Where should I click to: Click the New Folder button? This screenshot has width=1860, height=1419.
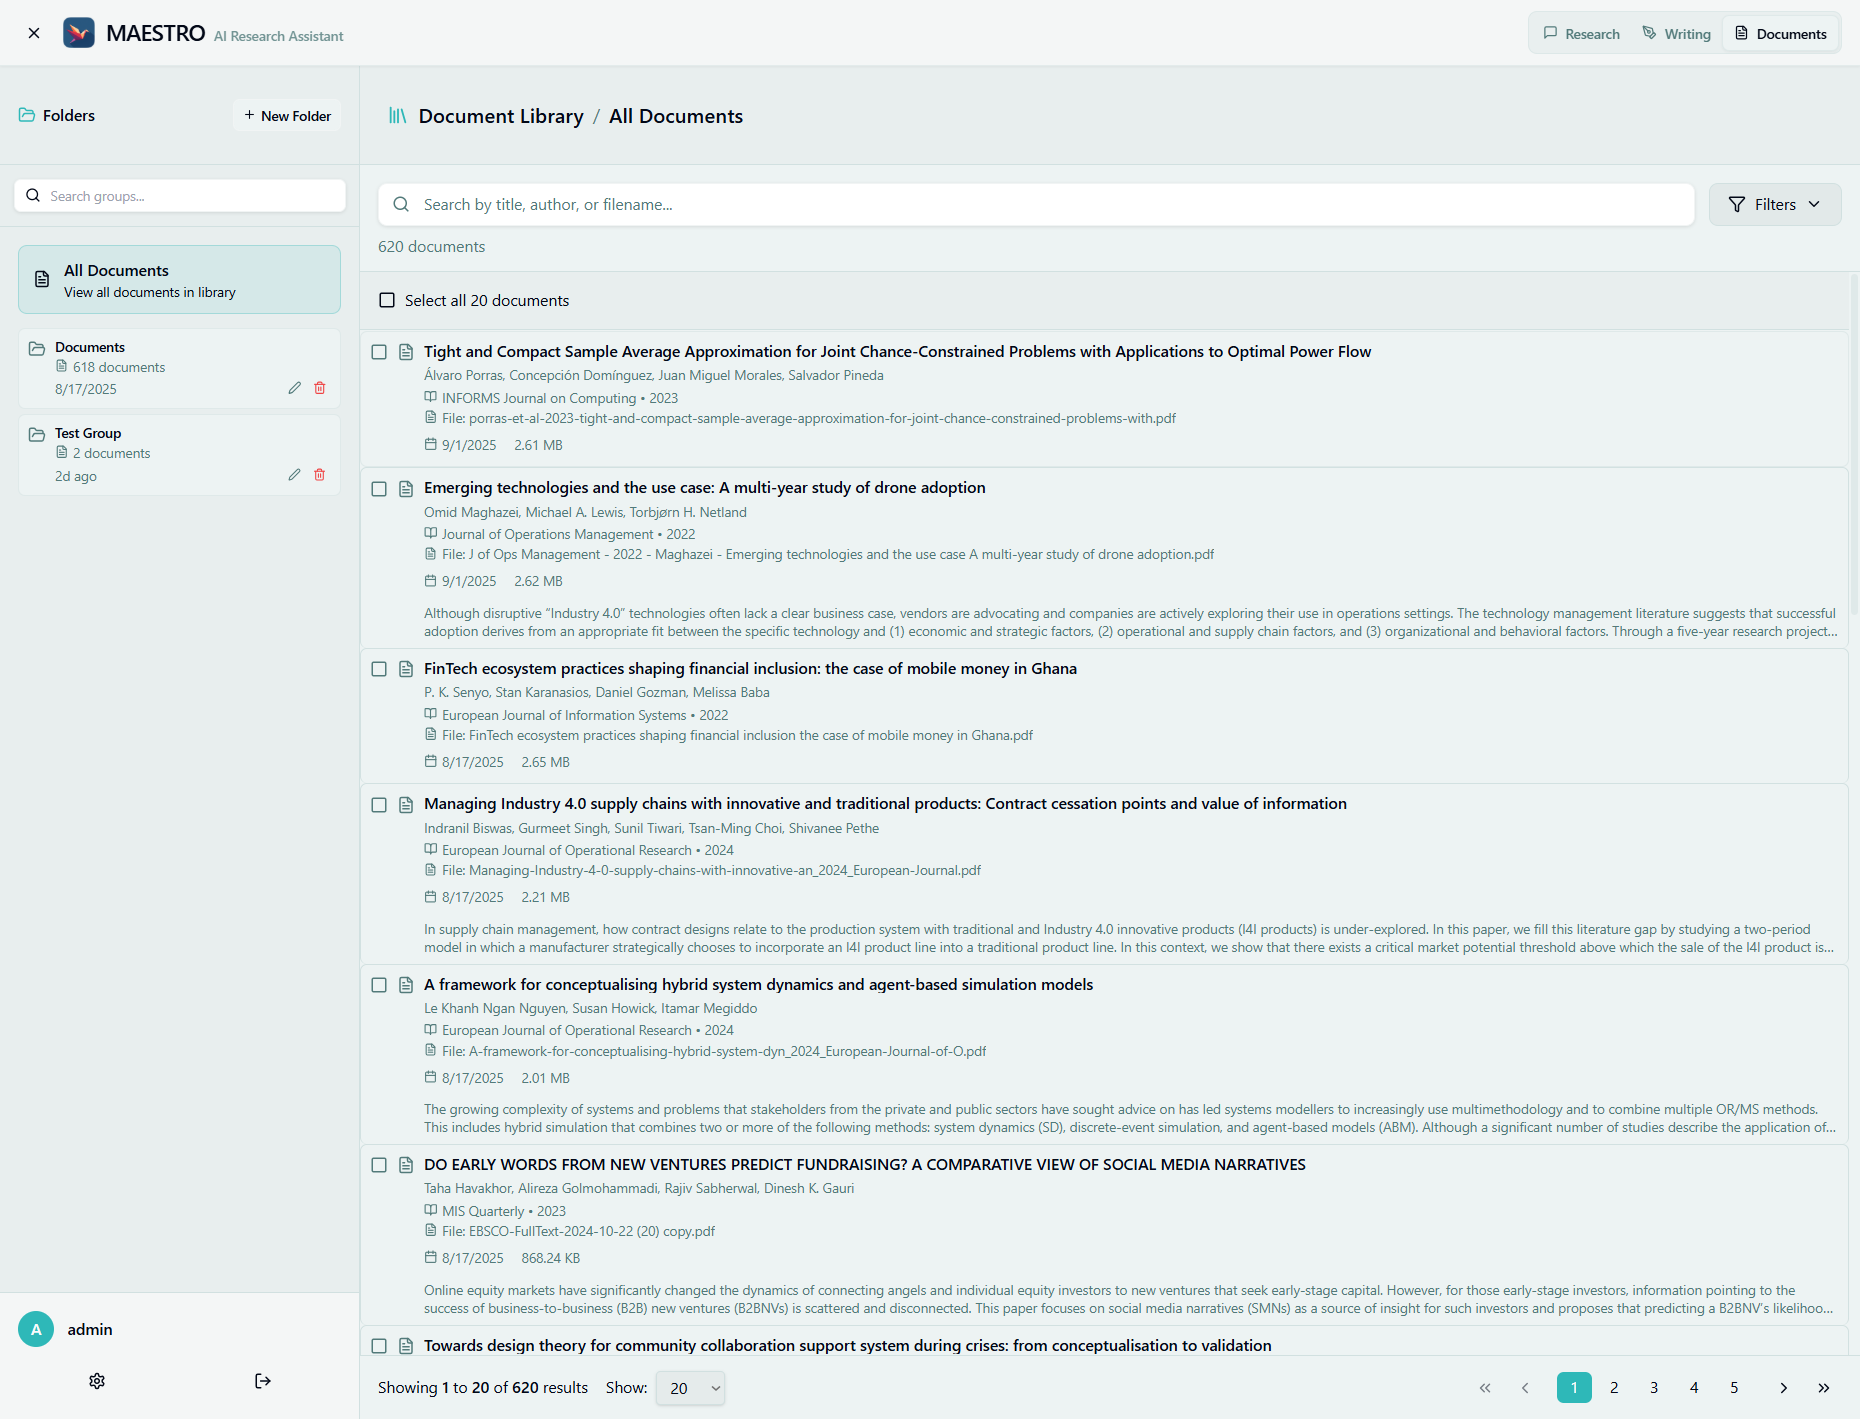click(286, 115)
